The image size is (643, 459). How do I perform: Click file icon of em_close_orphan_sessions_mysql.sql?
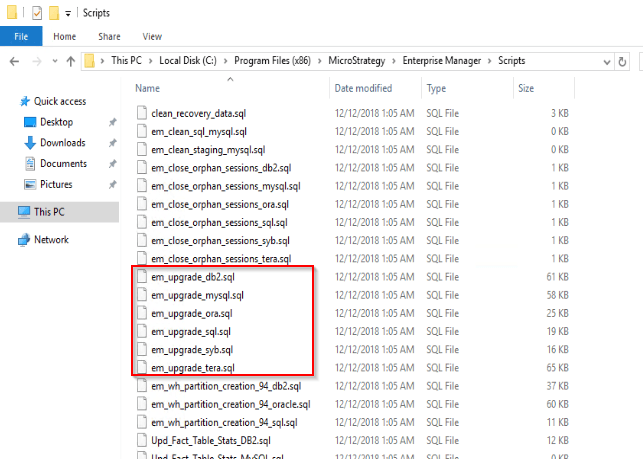tap(142, 186)
